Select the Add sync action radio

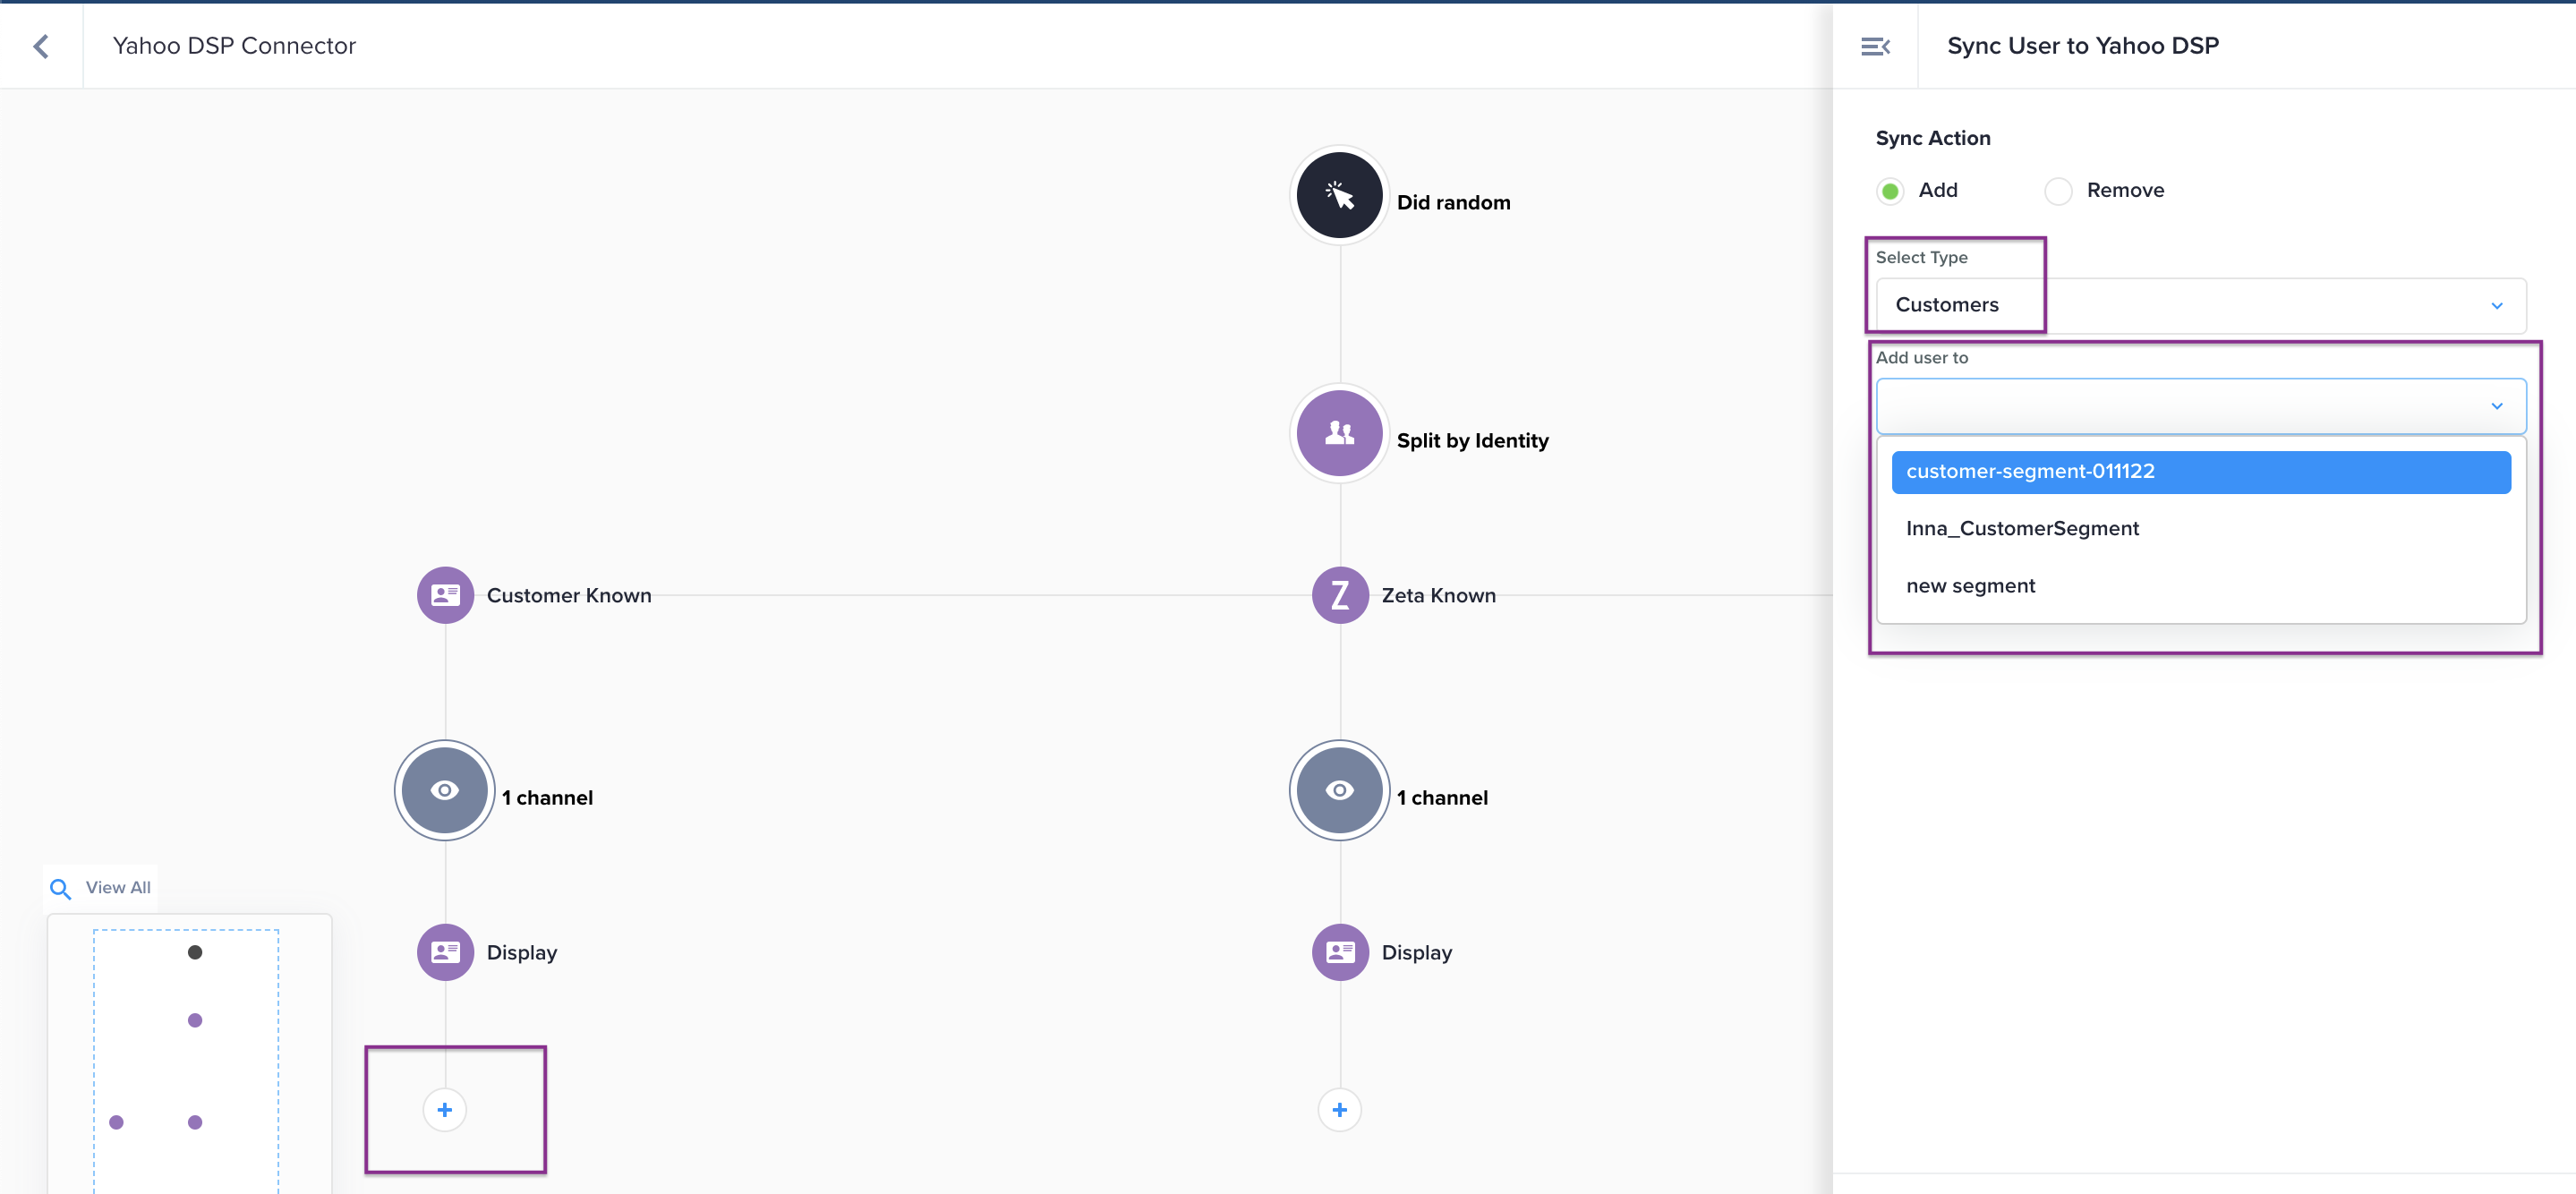tap(1890, 191)
